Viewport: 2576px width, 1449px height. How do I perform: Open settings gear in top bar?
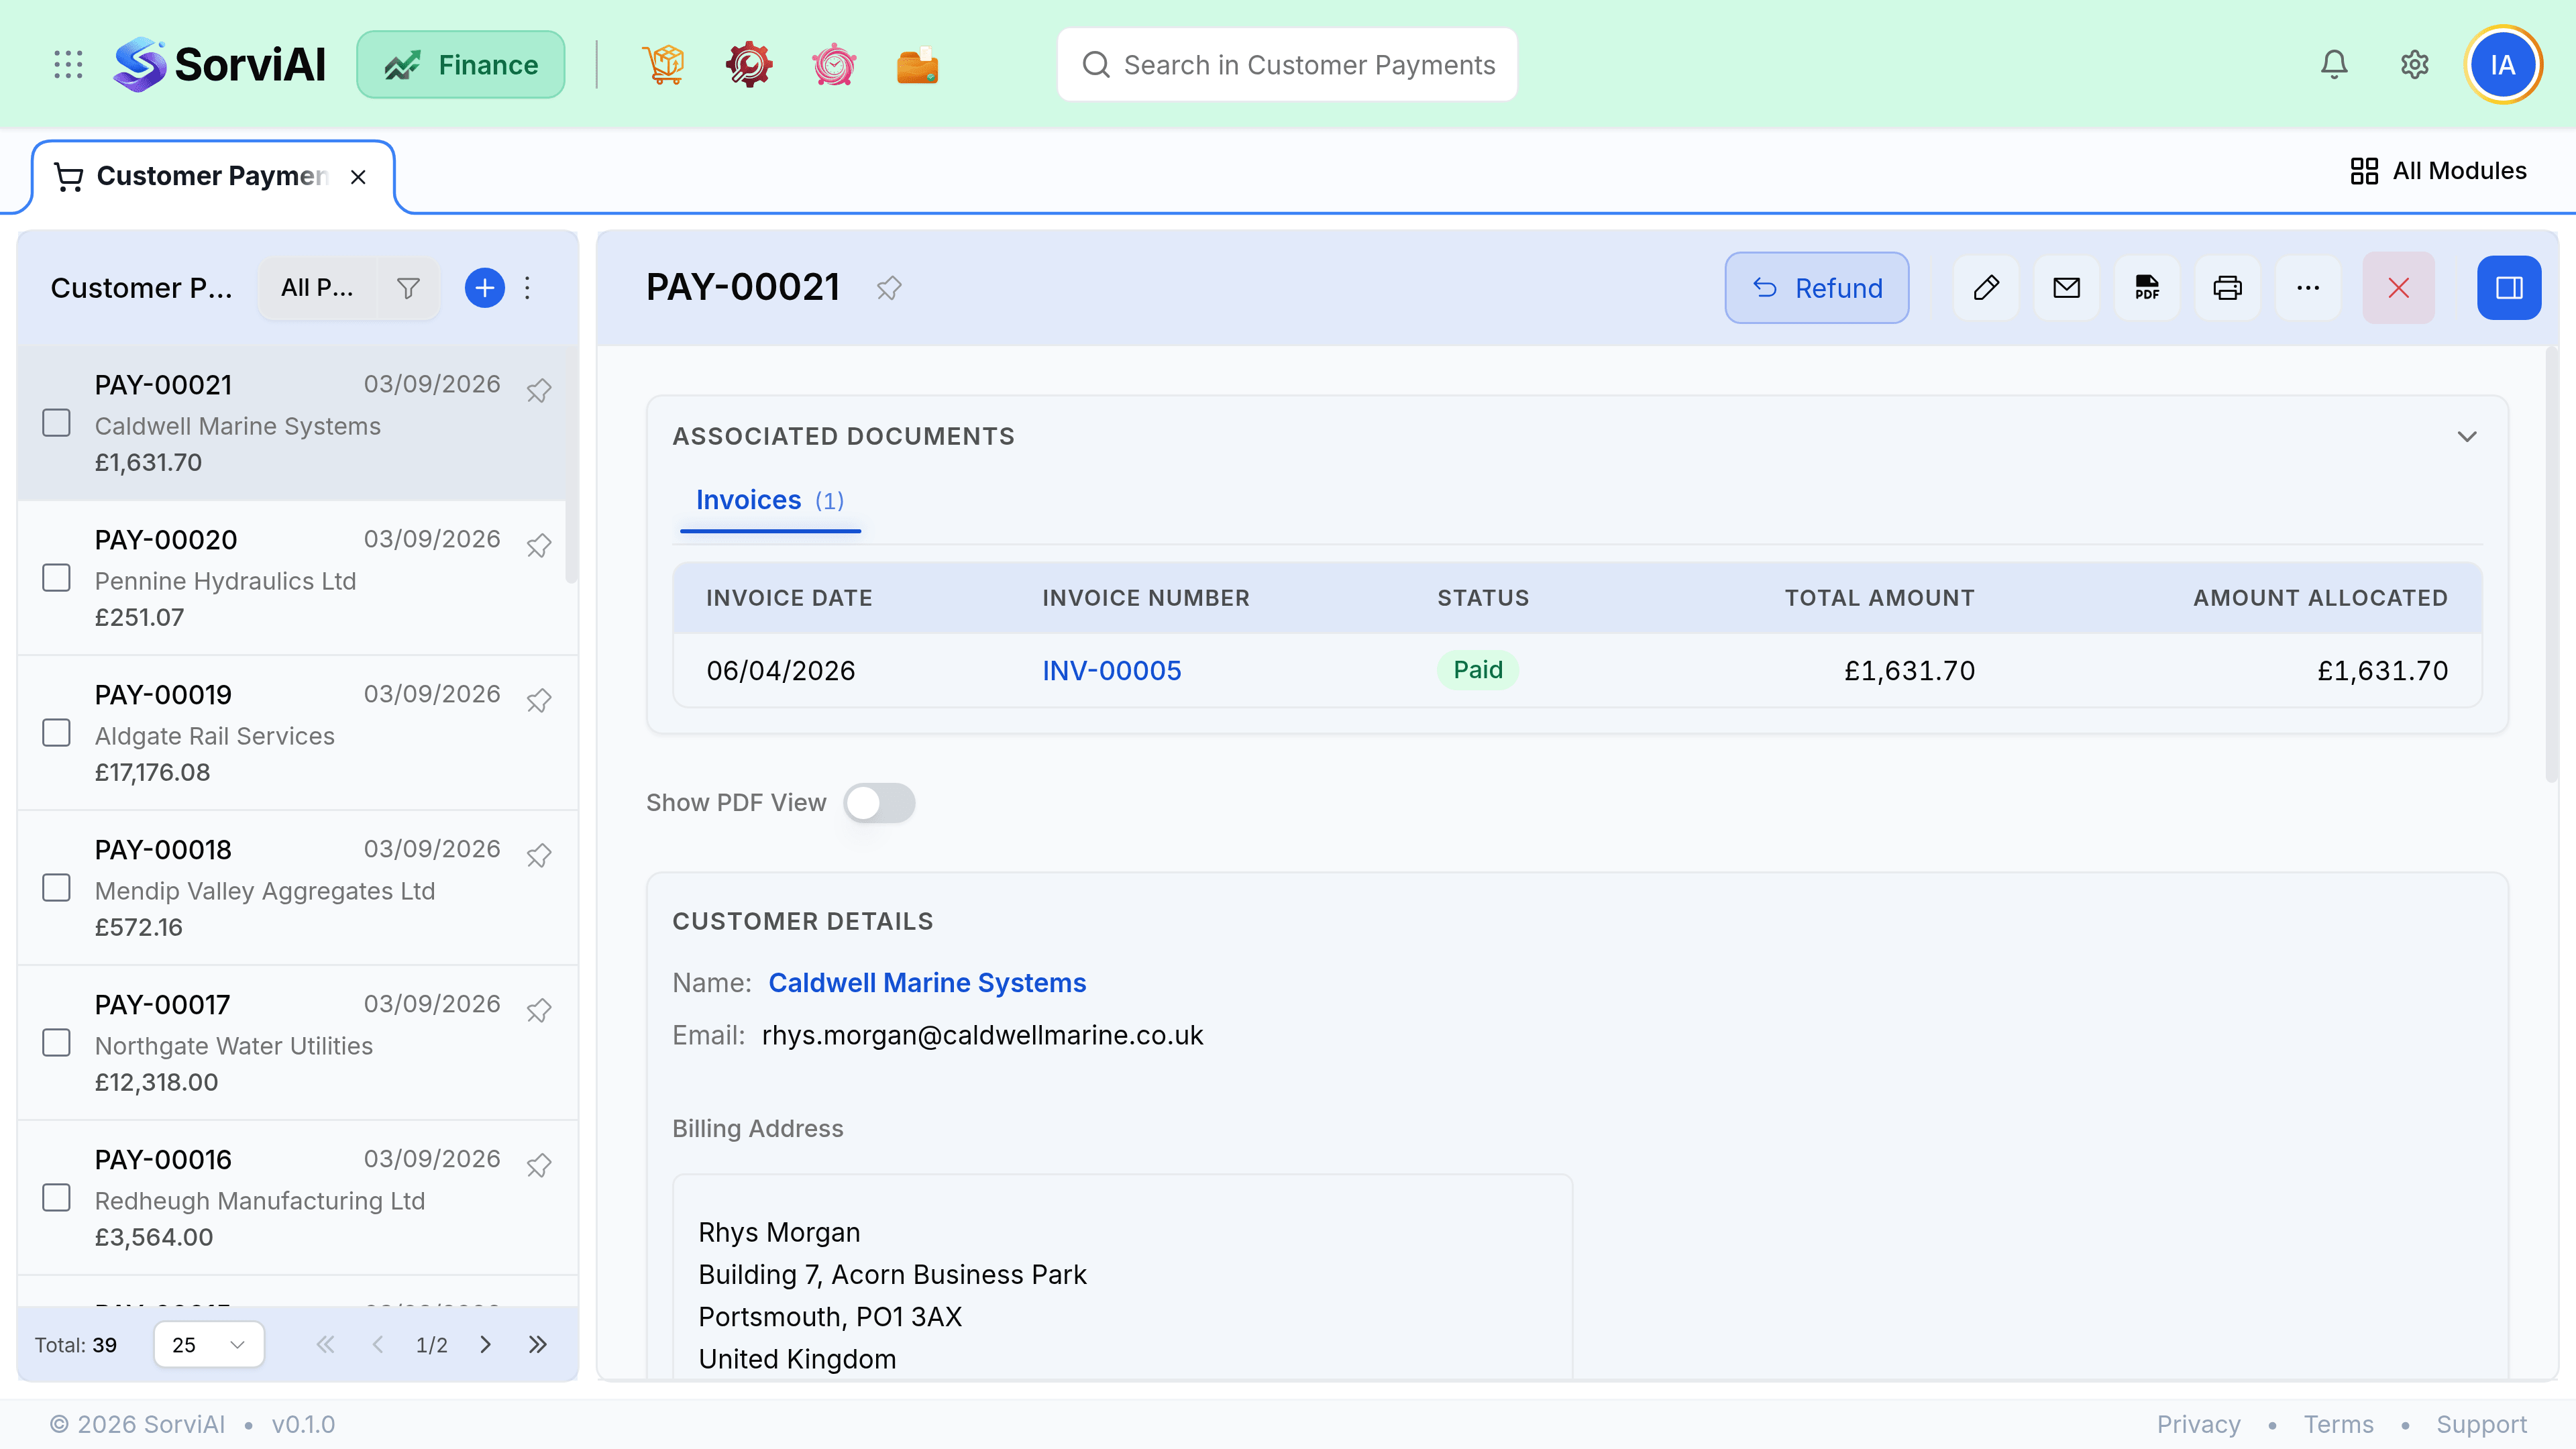2415,65
